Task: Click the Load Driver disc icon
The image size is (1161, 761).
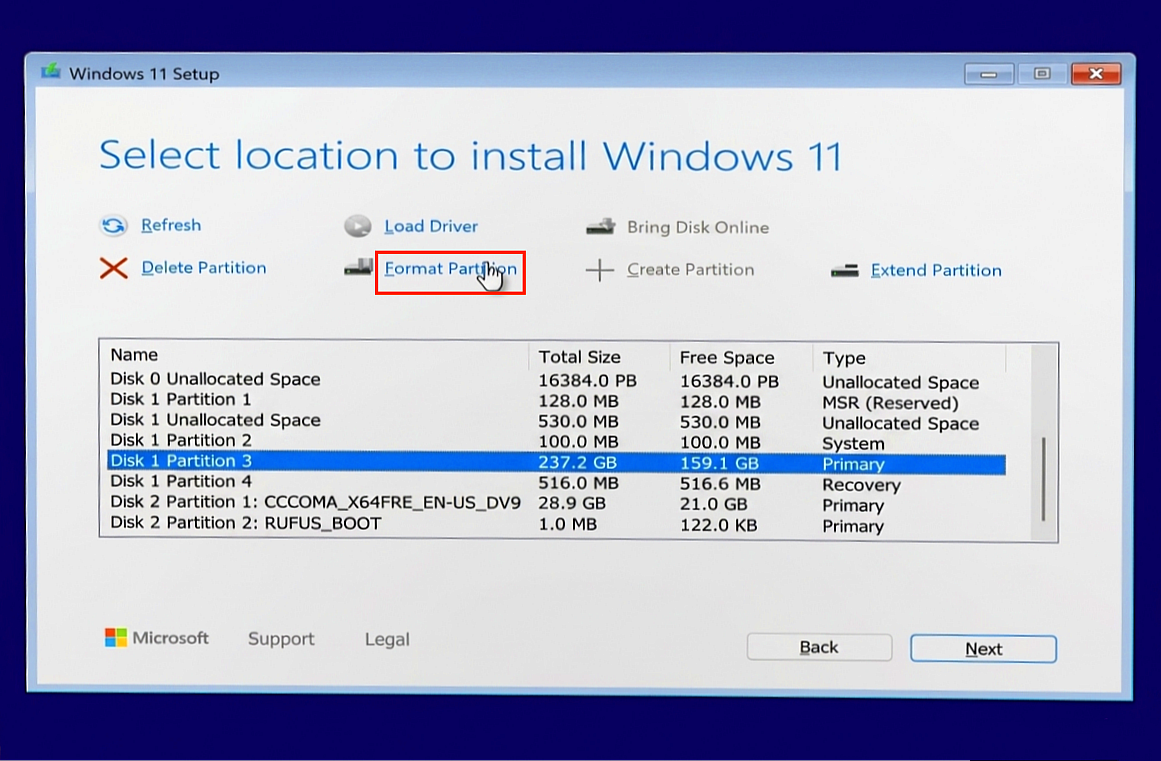Action: click(x=358, y=226)
